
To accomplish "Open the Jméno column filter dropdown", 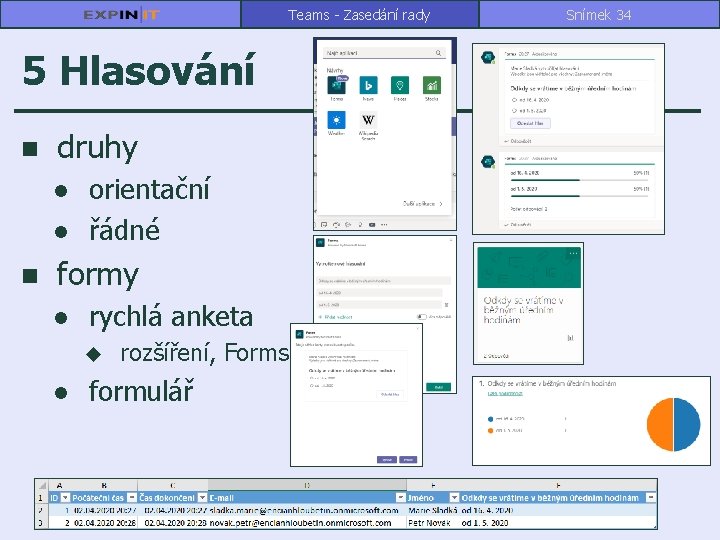I will point(454,498).
